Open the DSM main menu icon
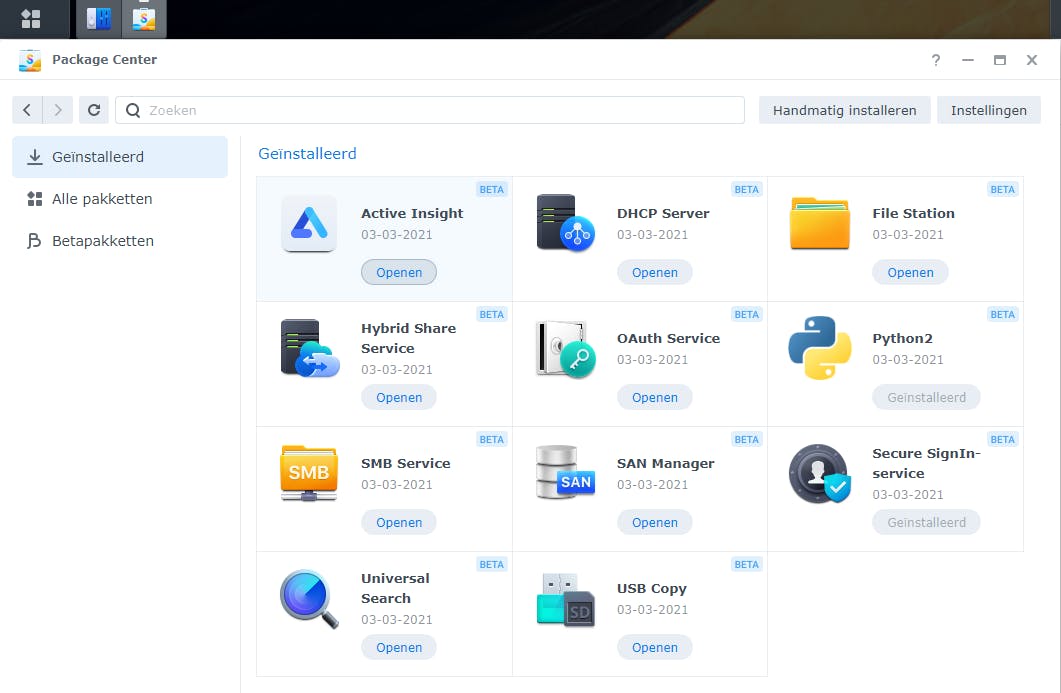Viewport: 1061px width, 693px height. tap(31, 18)
